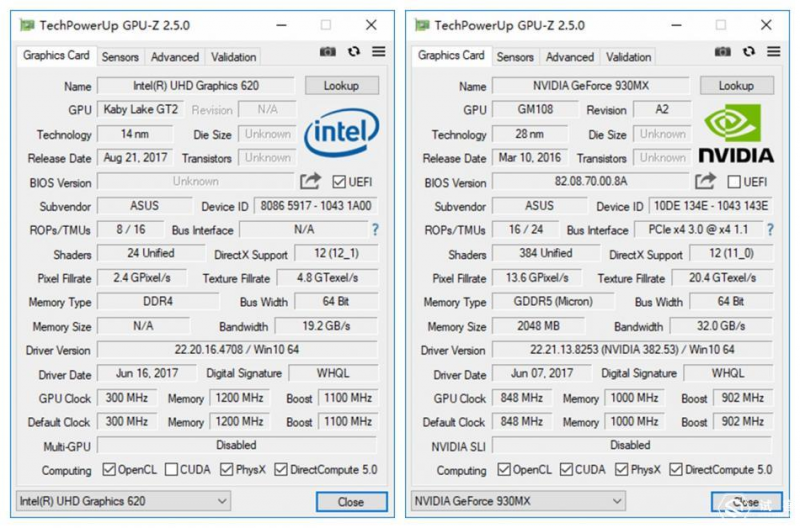The image size is (800, 528).
Task: Click Device ID value 10DE 134E - 1043 143E
Action: pos(711,206)
